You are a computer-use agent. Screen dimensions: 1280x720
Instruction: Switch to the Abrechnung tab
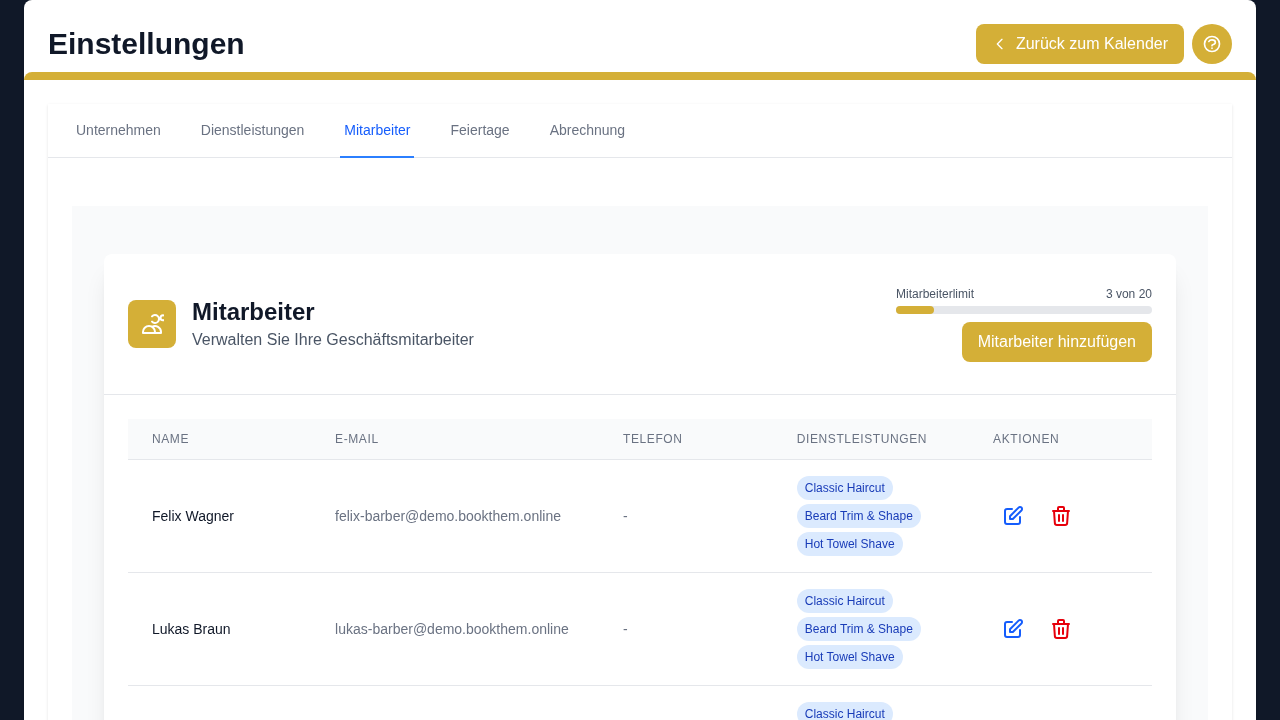[x=587, y=130]
